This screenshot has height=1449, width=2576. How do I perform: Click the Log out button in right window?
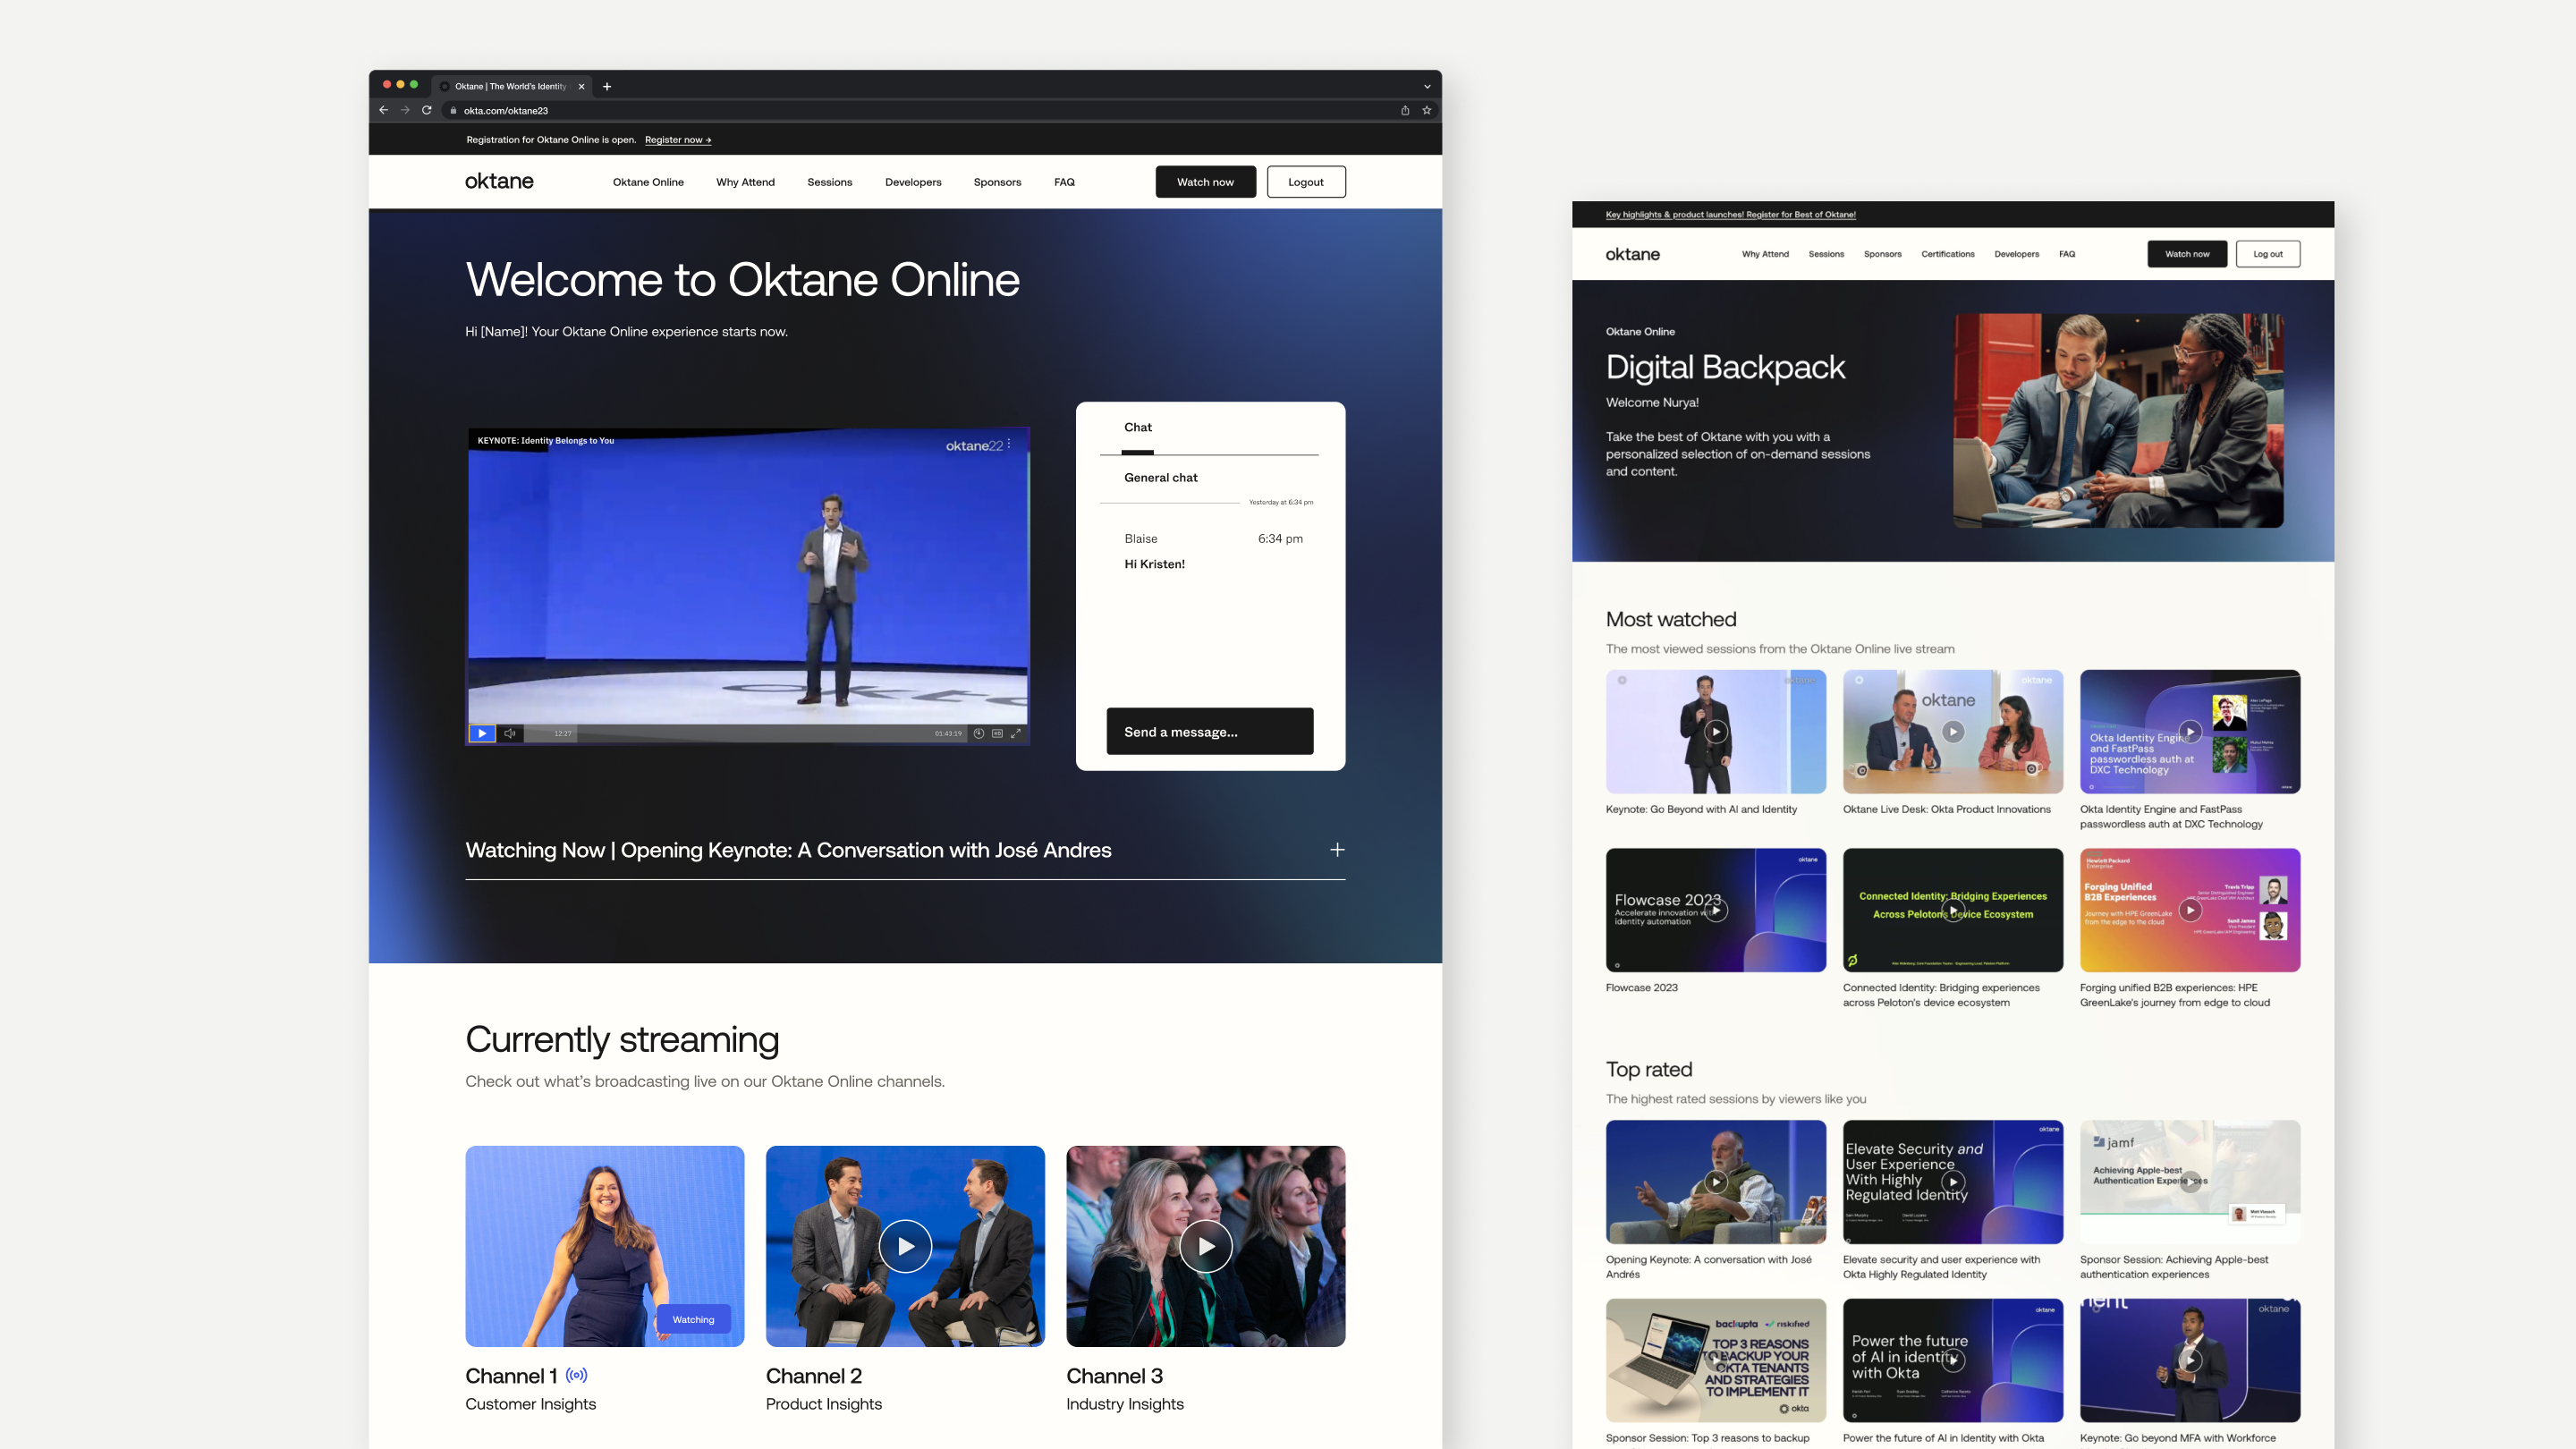(2268, 254)
